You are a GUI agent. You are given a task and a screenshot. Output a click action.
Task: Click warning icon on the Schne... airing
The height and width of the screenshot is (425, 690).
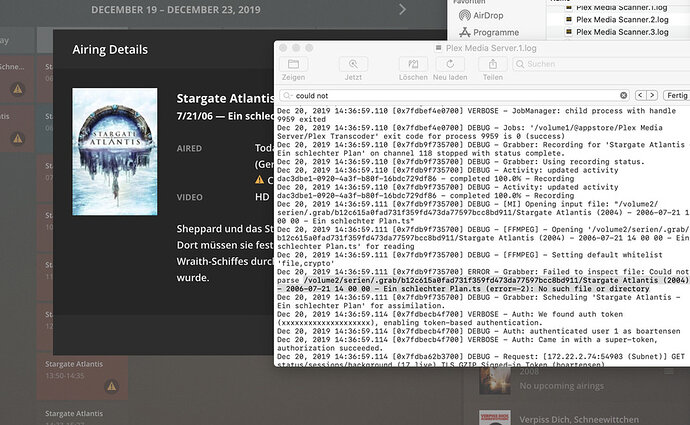pyautogui.click(x=18, y=89)
